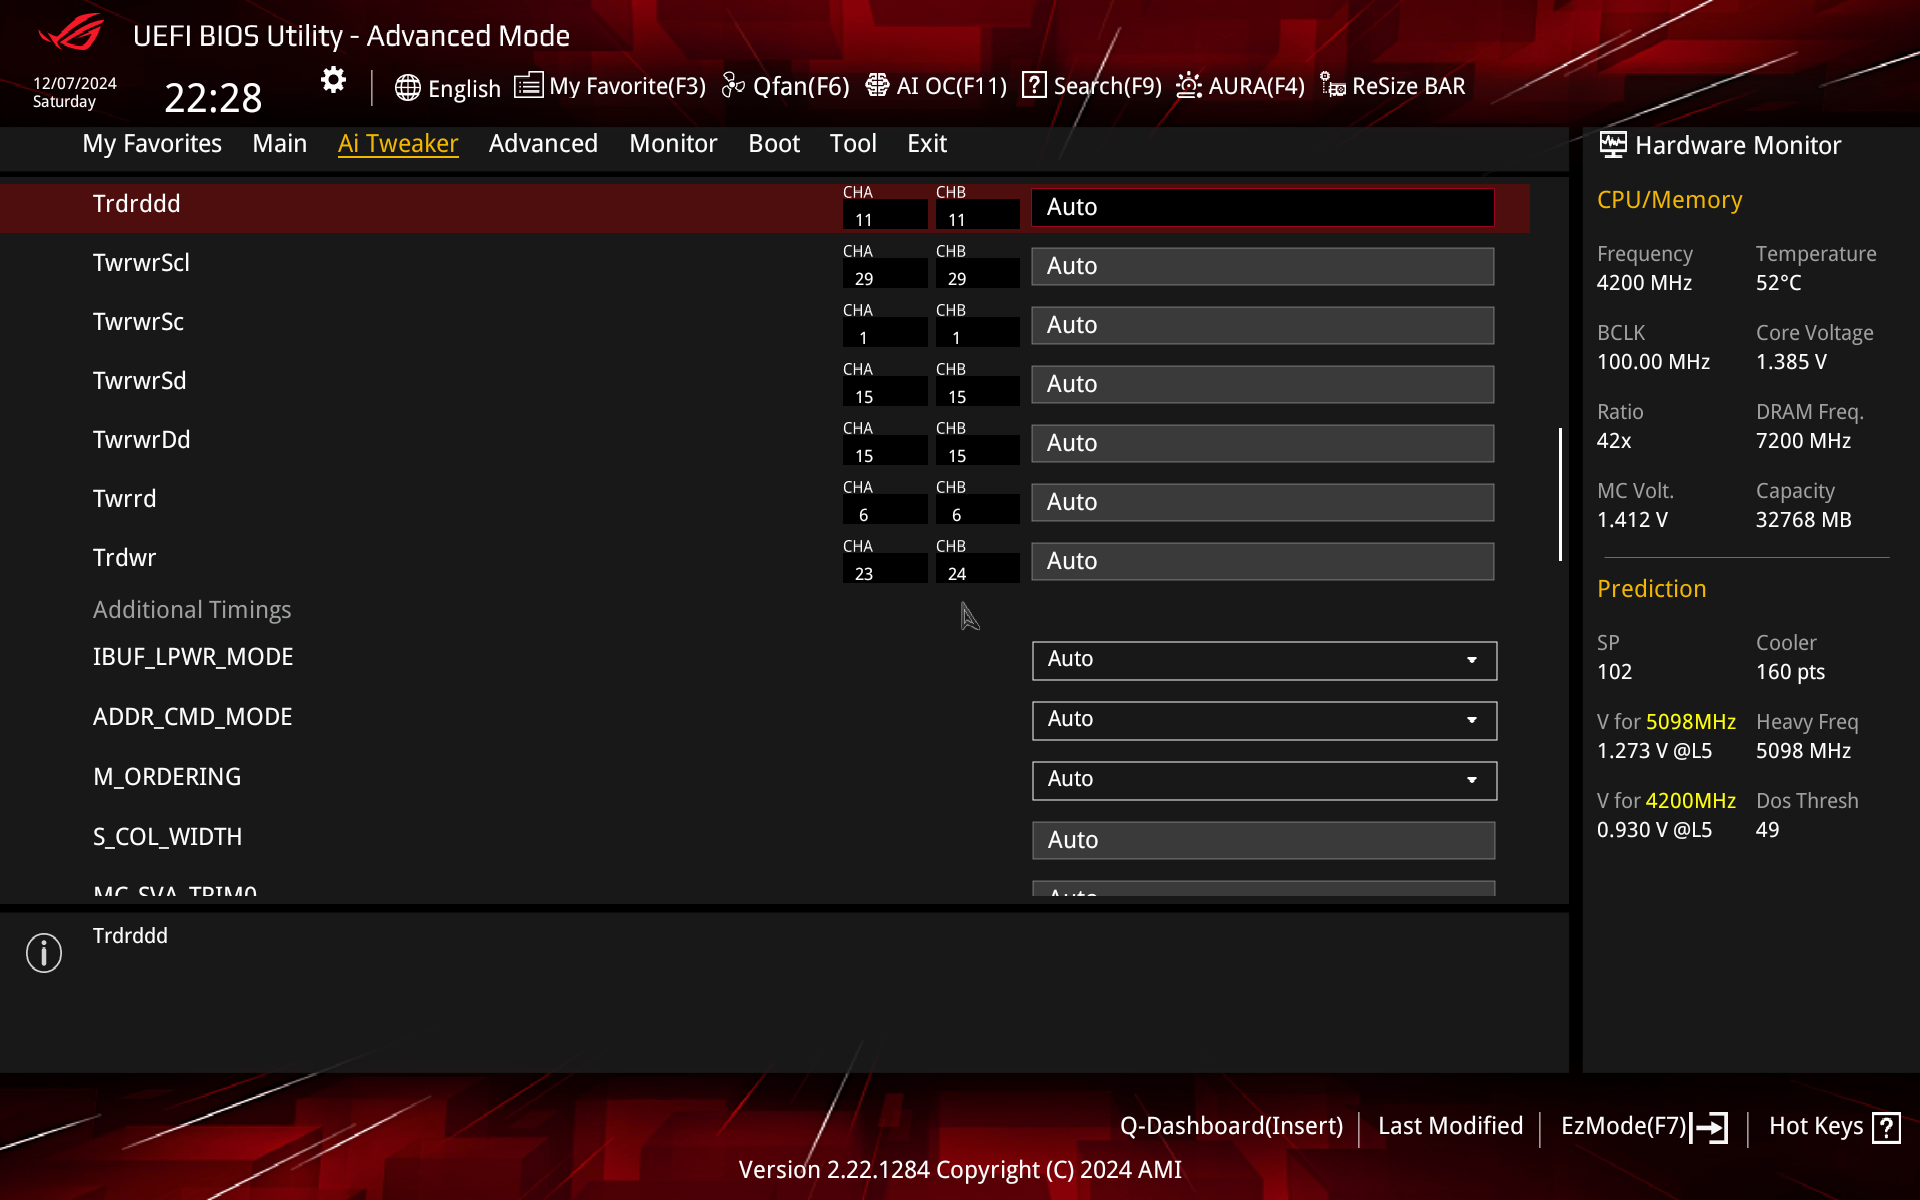The image size is (1920, 1200).
Task: Open the M_ORDERING dropdown
Action: tap(1264, 780)
